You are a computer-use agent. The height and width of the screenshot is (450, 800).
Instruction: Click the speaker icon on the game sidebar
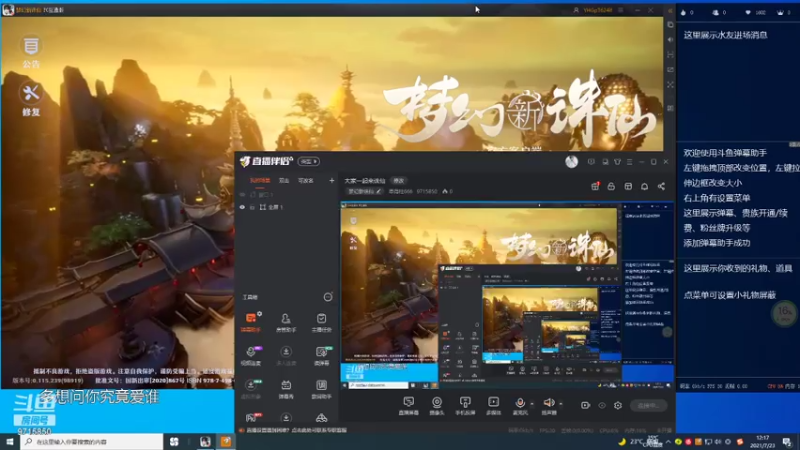pos(670,39)
